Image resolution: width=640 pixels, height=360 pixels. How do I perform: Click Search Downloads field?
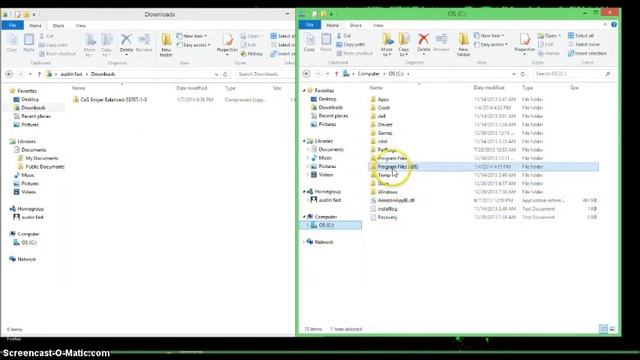point(264,74)
